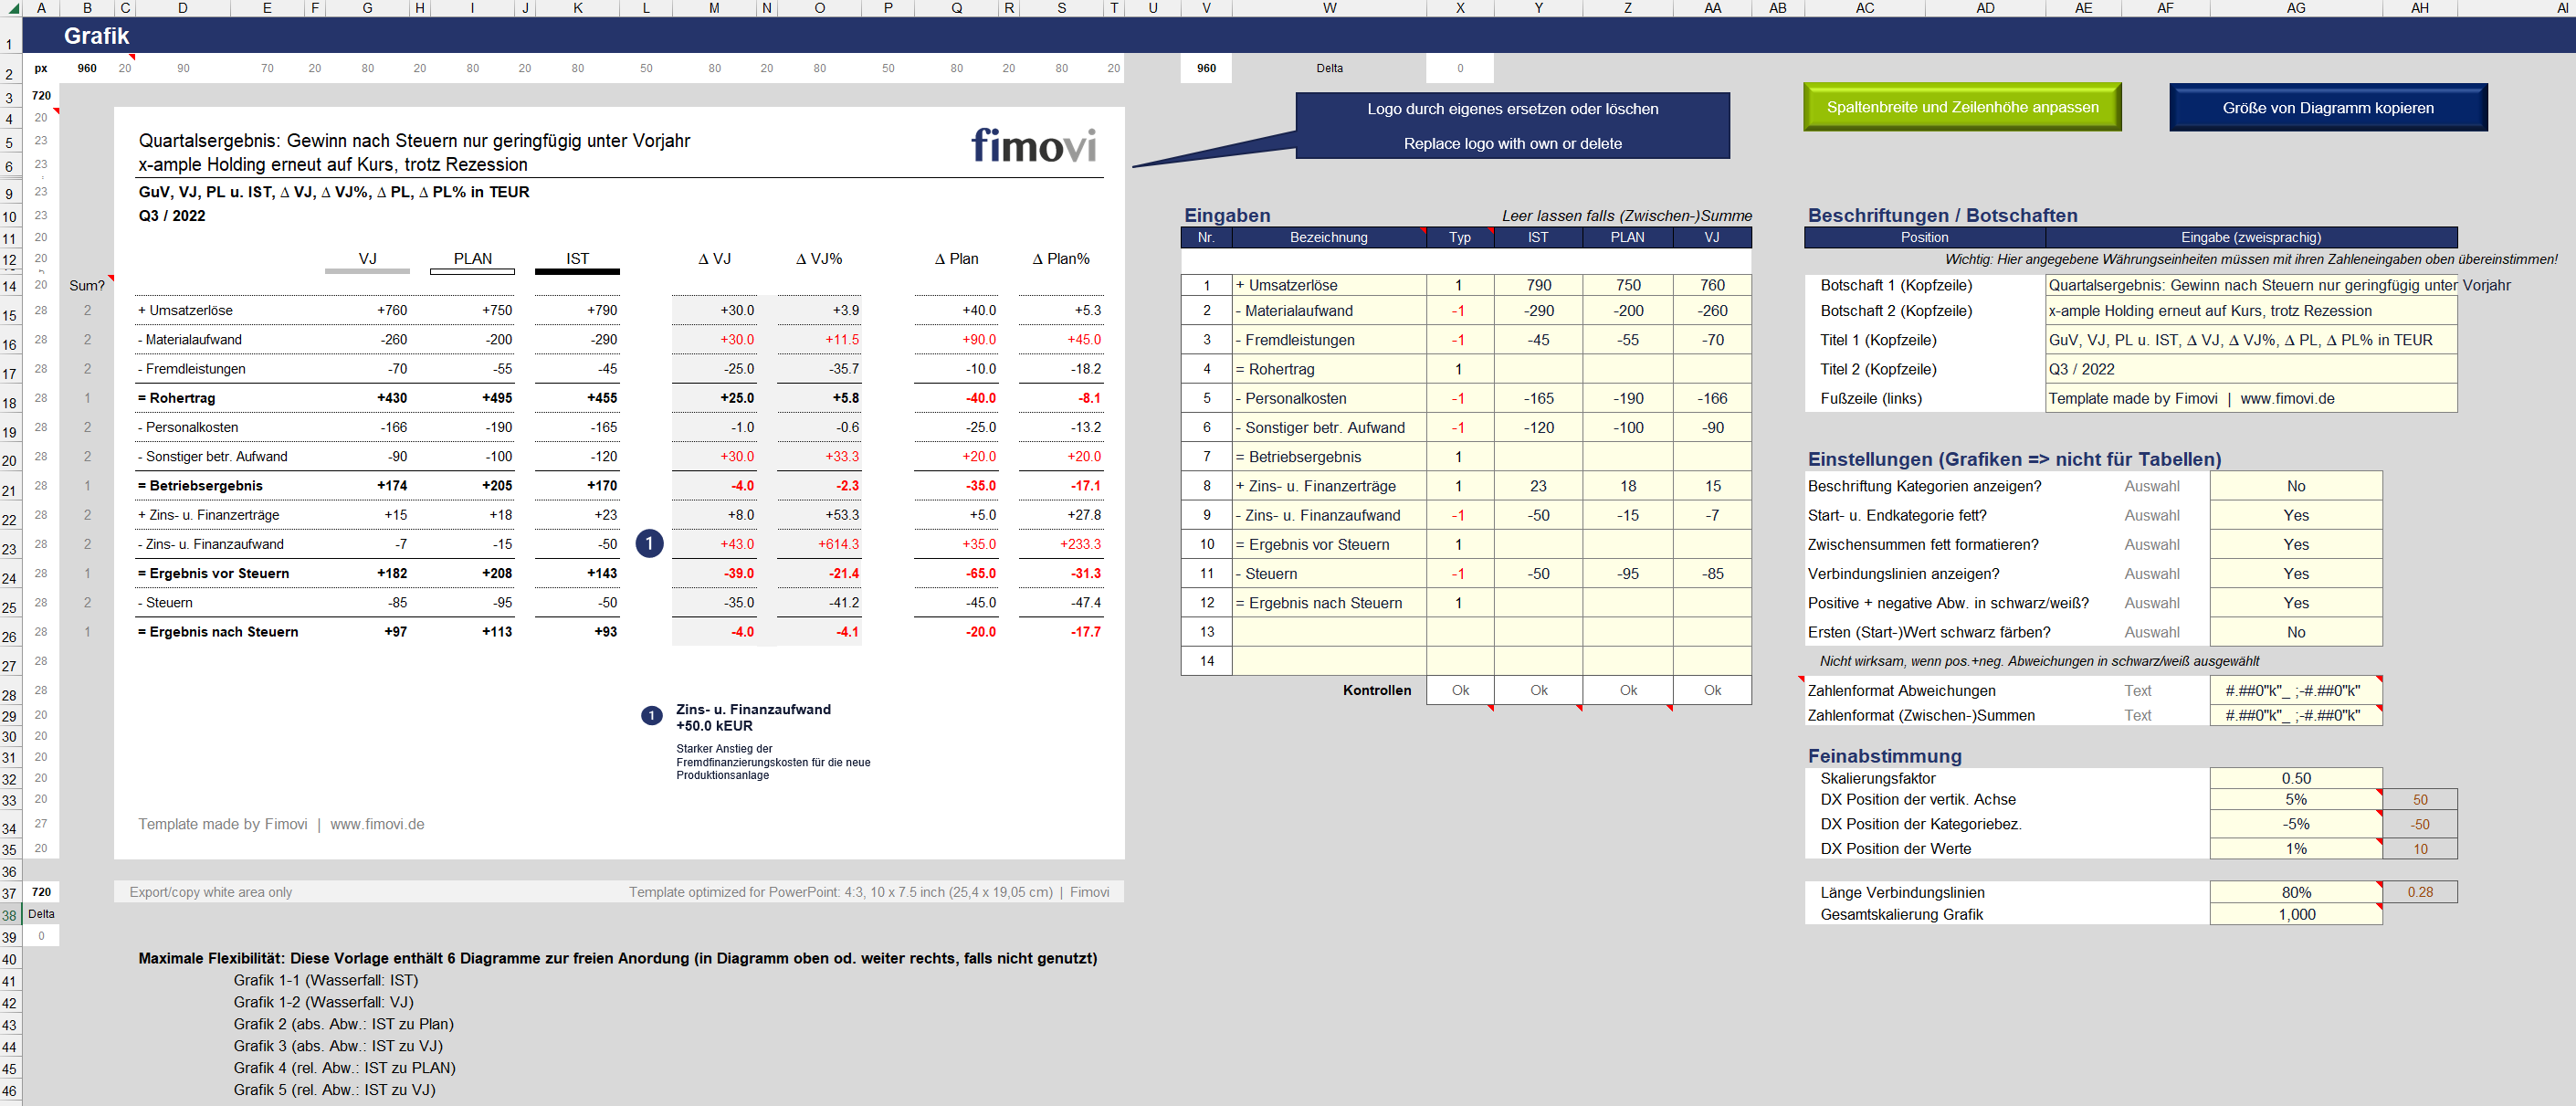Select '= Rohertrag' in the Eingaben table
This screenshot has height=1106, width=2576.
click(1329, 369)
